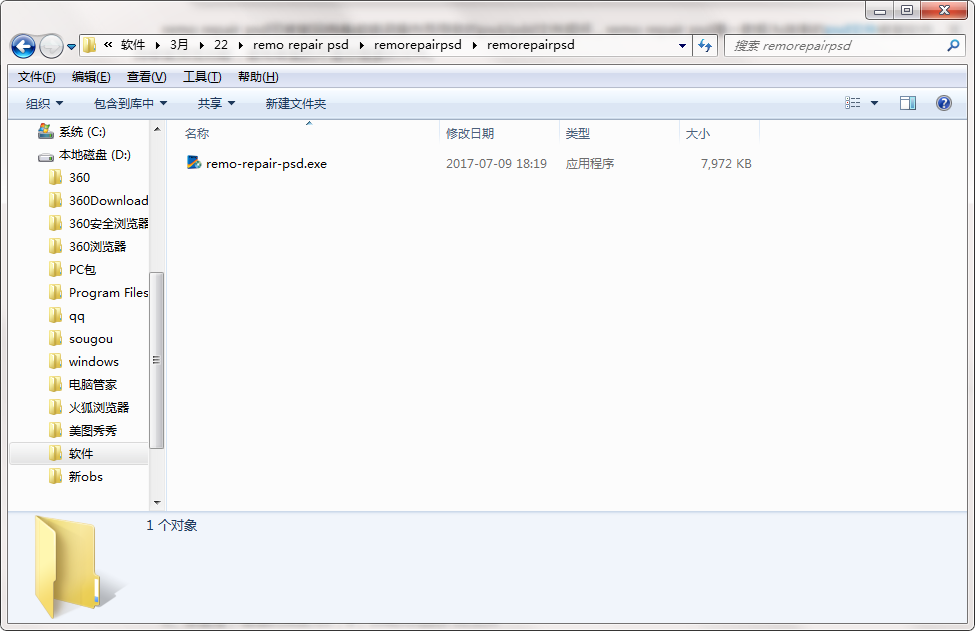Click the navigation pane scrollbar thumb
This screenshot has height=631, width=975.
pyautogui.click(x=157, y=360)
